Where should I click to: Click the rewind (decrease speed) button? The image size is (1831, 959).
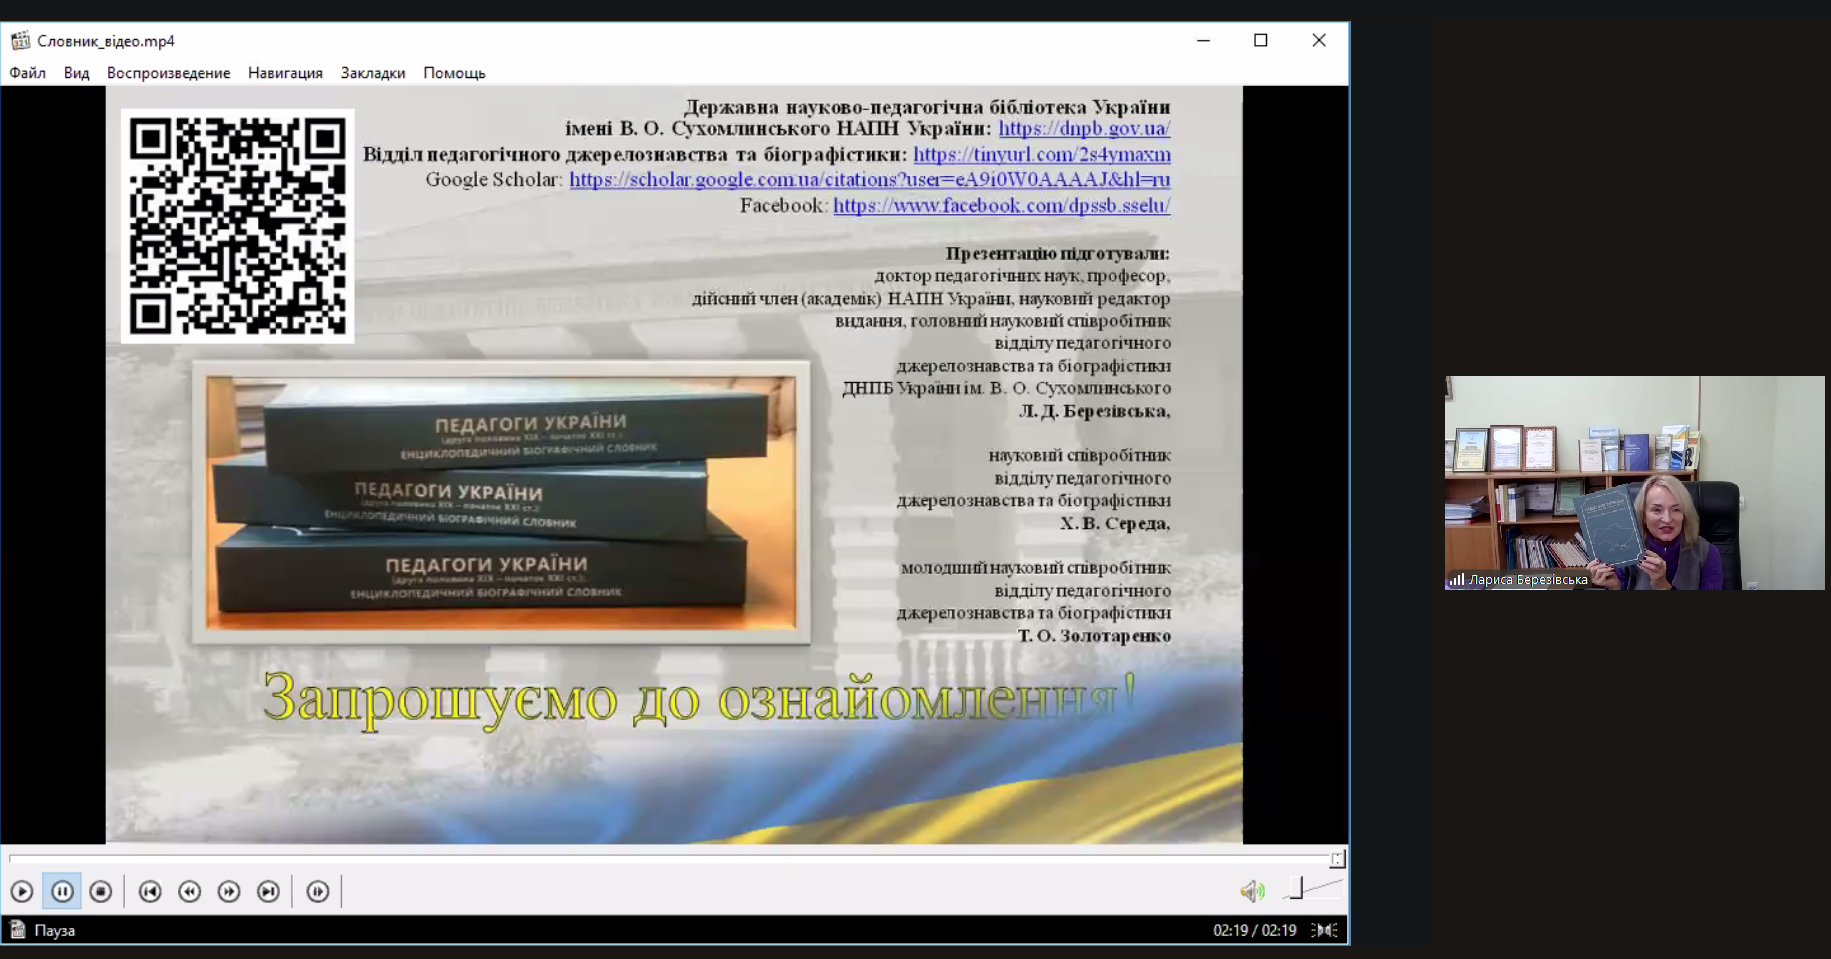tap(189, 891)
